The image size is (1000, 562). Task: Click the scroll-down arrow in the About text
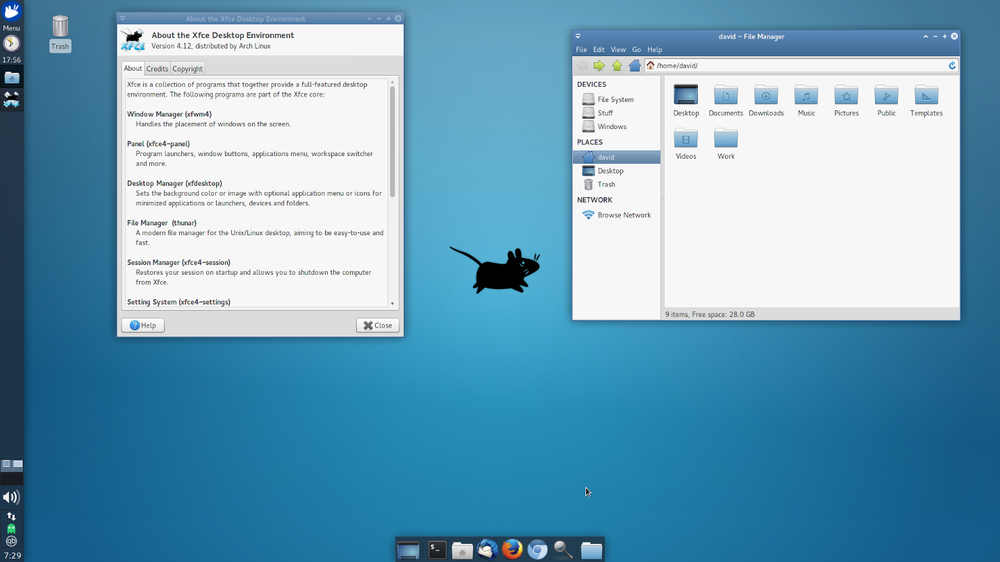click(392, 304)
